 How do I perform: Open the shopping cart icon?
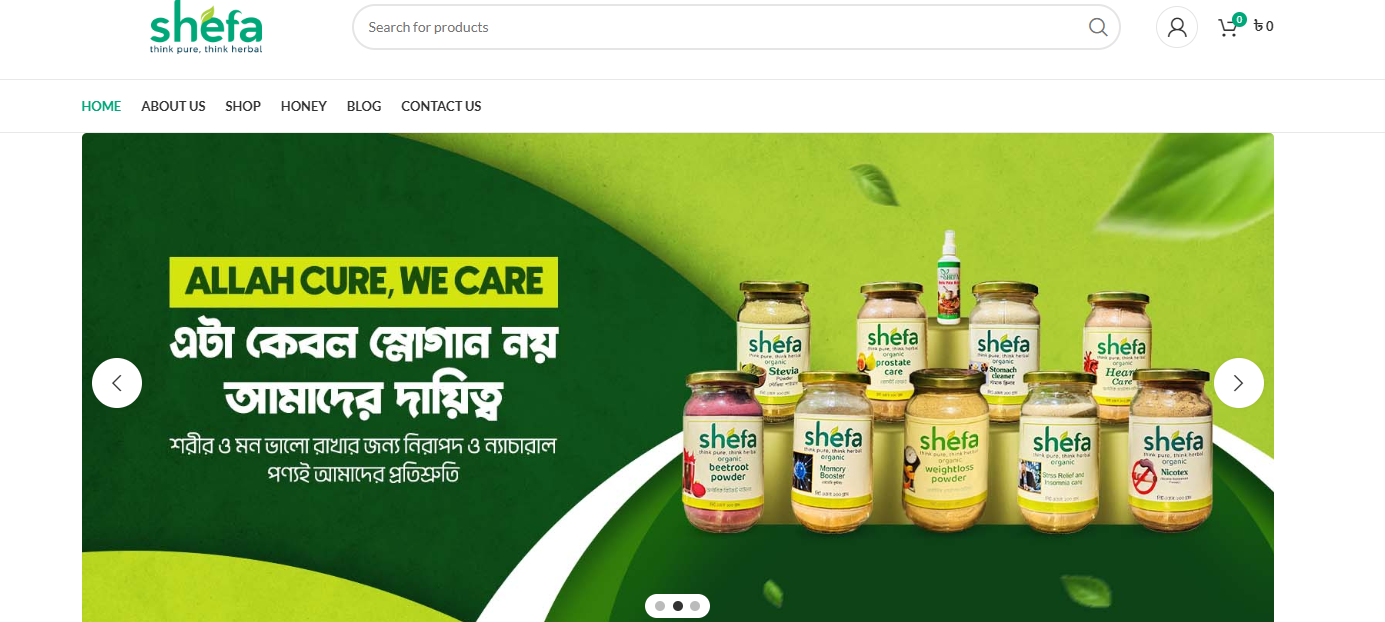[1228, 27]
